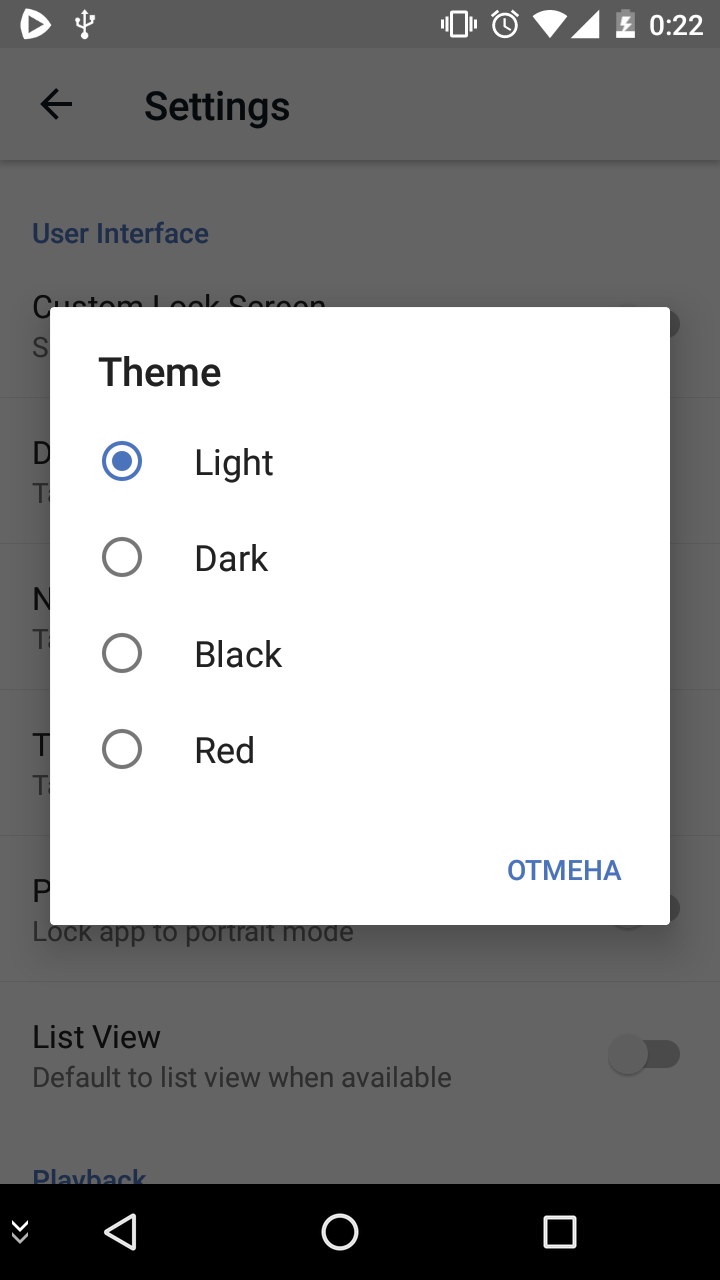Image resolution: width=720 pixels, height=1280 pixels.
Task: Select the Black theme radio button
Action: (122, 653)
